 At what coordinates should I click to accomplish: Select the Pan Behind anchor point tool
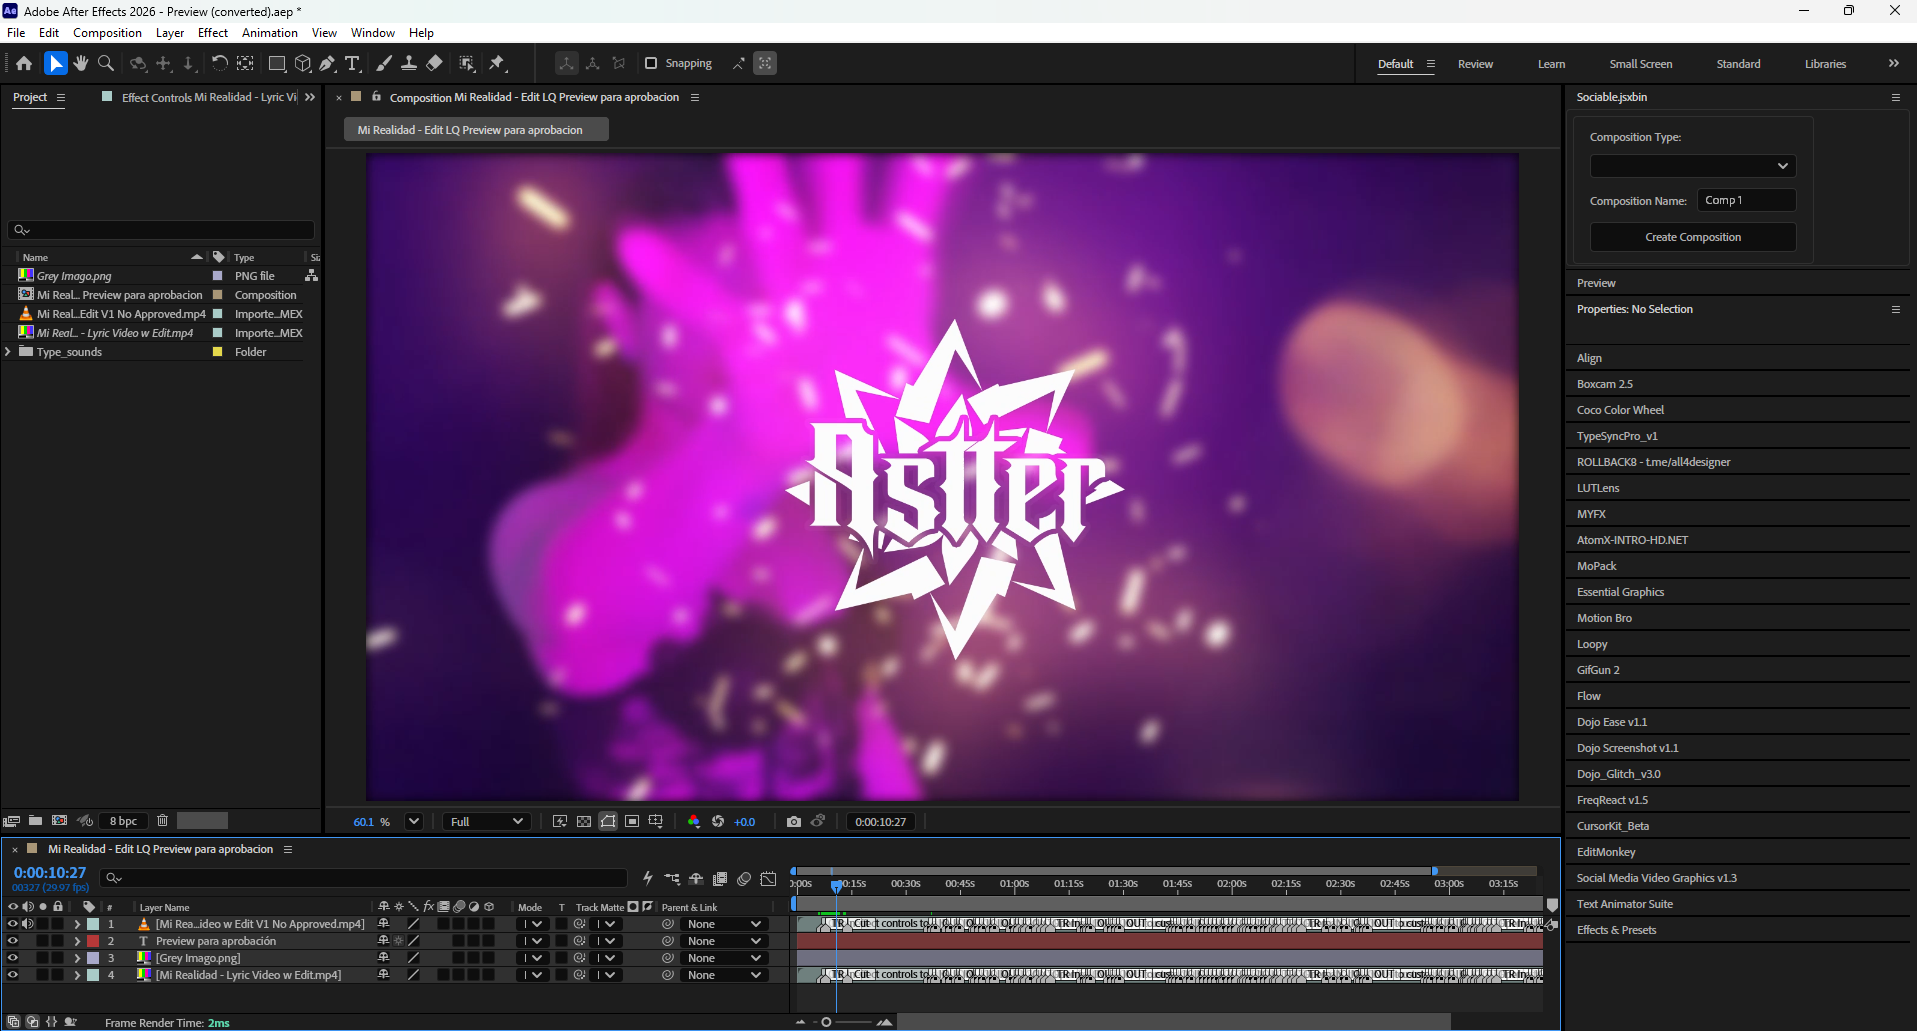pos(245,63)
